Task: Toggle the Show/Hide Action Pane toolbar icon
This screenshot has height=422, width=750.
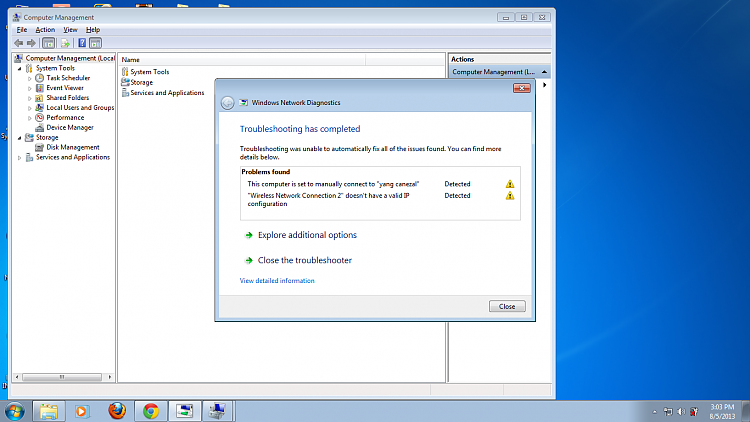Action: 95,43
